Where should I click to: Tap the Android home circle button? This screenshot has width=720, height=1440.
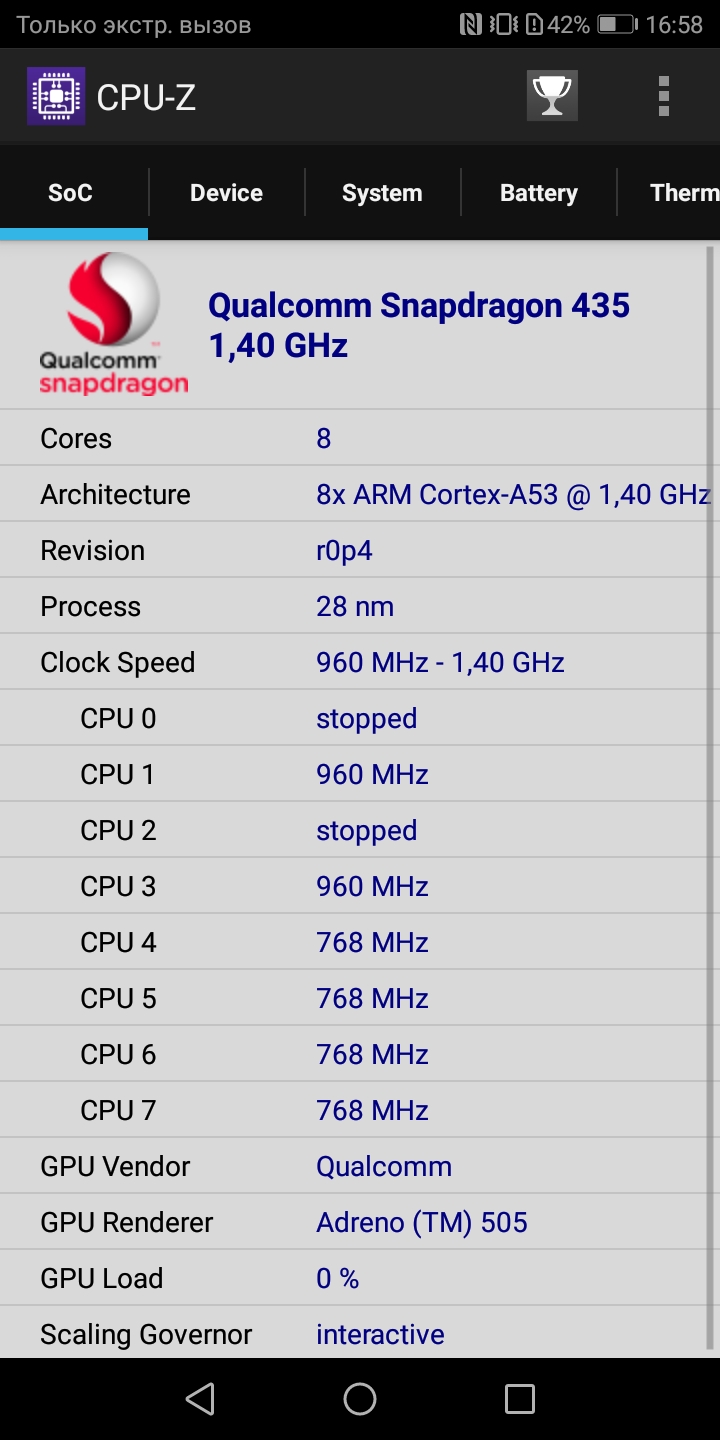[360, 1398]
